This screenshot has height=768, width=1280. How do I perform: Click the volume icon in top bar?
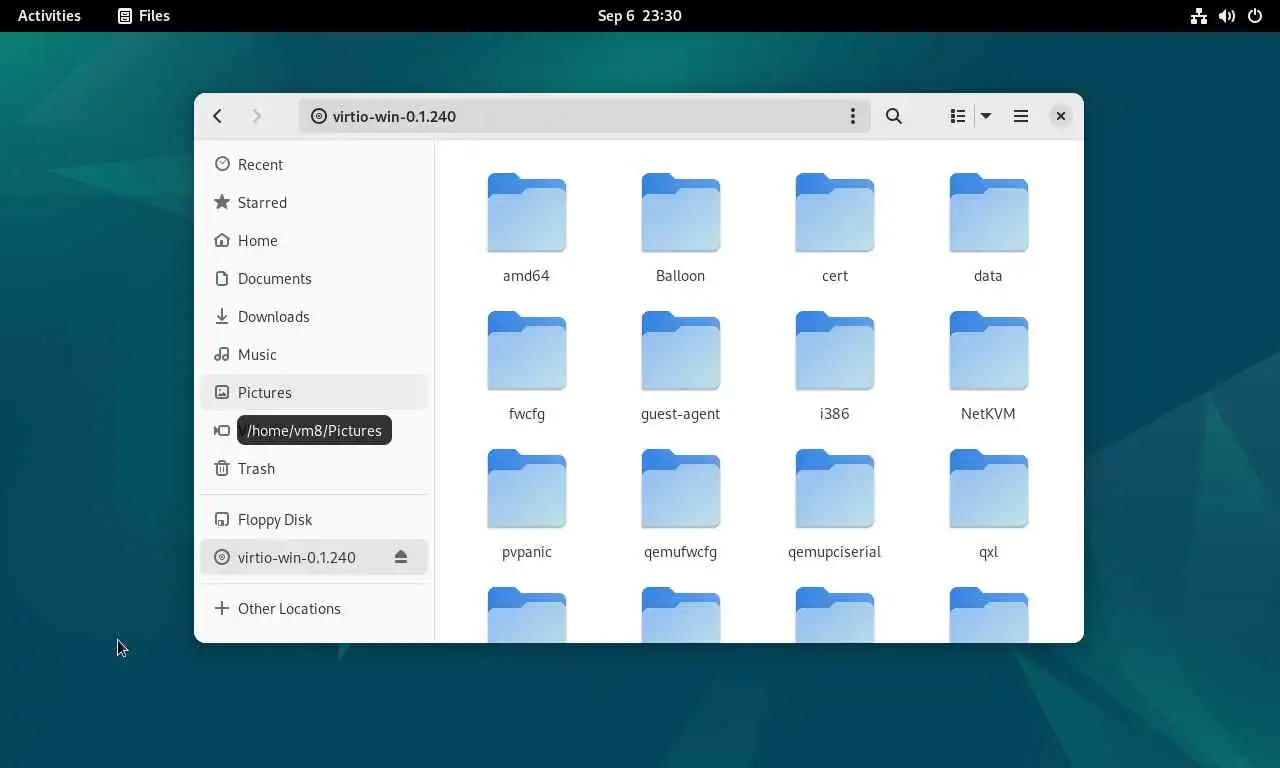point(1226,16)
